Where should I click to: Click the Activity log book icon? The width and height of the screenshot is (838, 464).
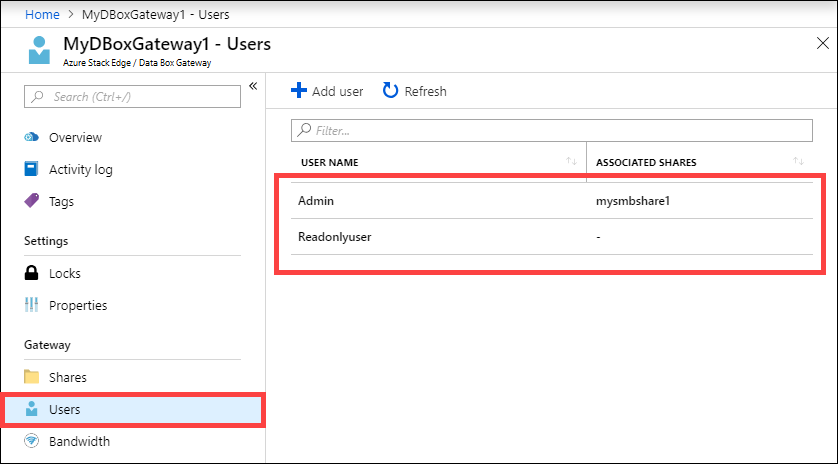click(32, 169)
